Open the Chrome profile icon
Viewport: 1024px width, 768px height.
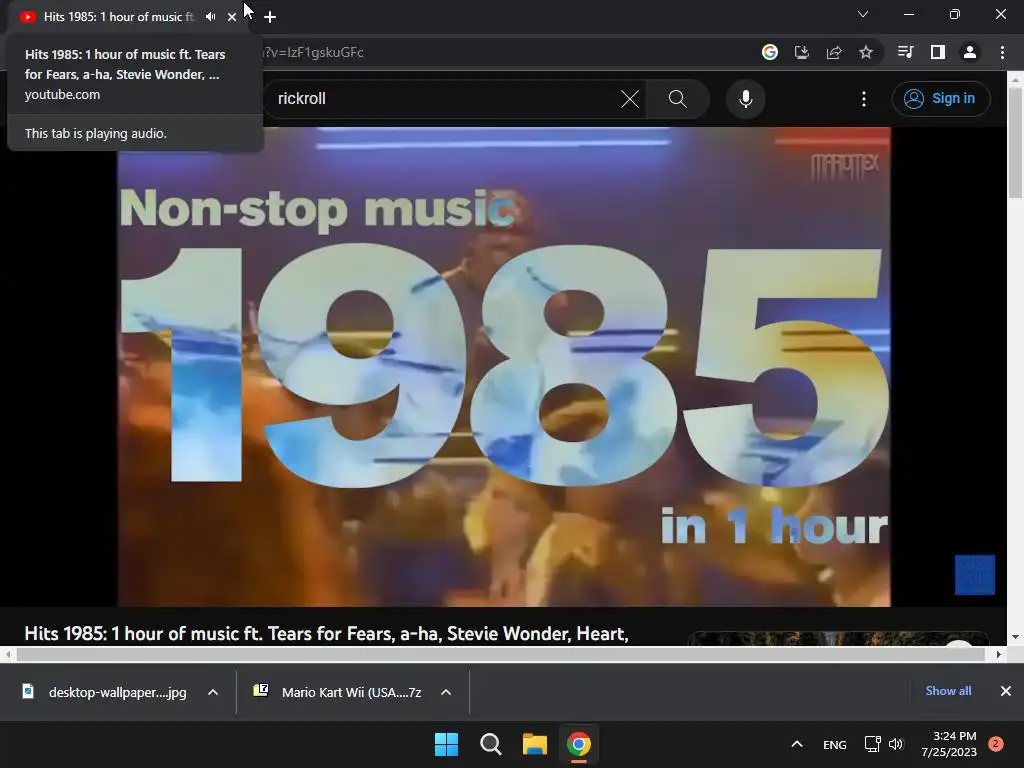click(970, 52)
